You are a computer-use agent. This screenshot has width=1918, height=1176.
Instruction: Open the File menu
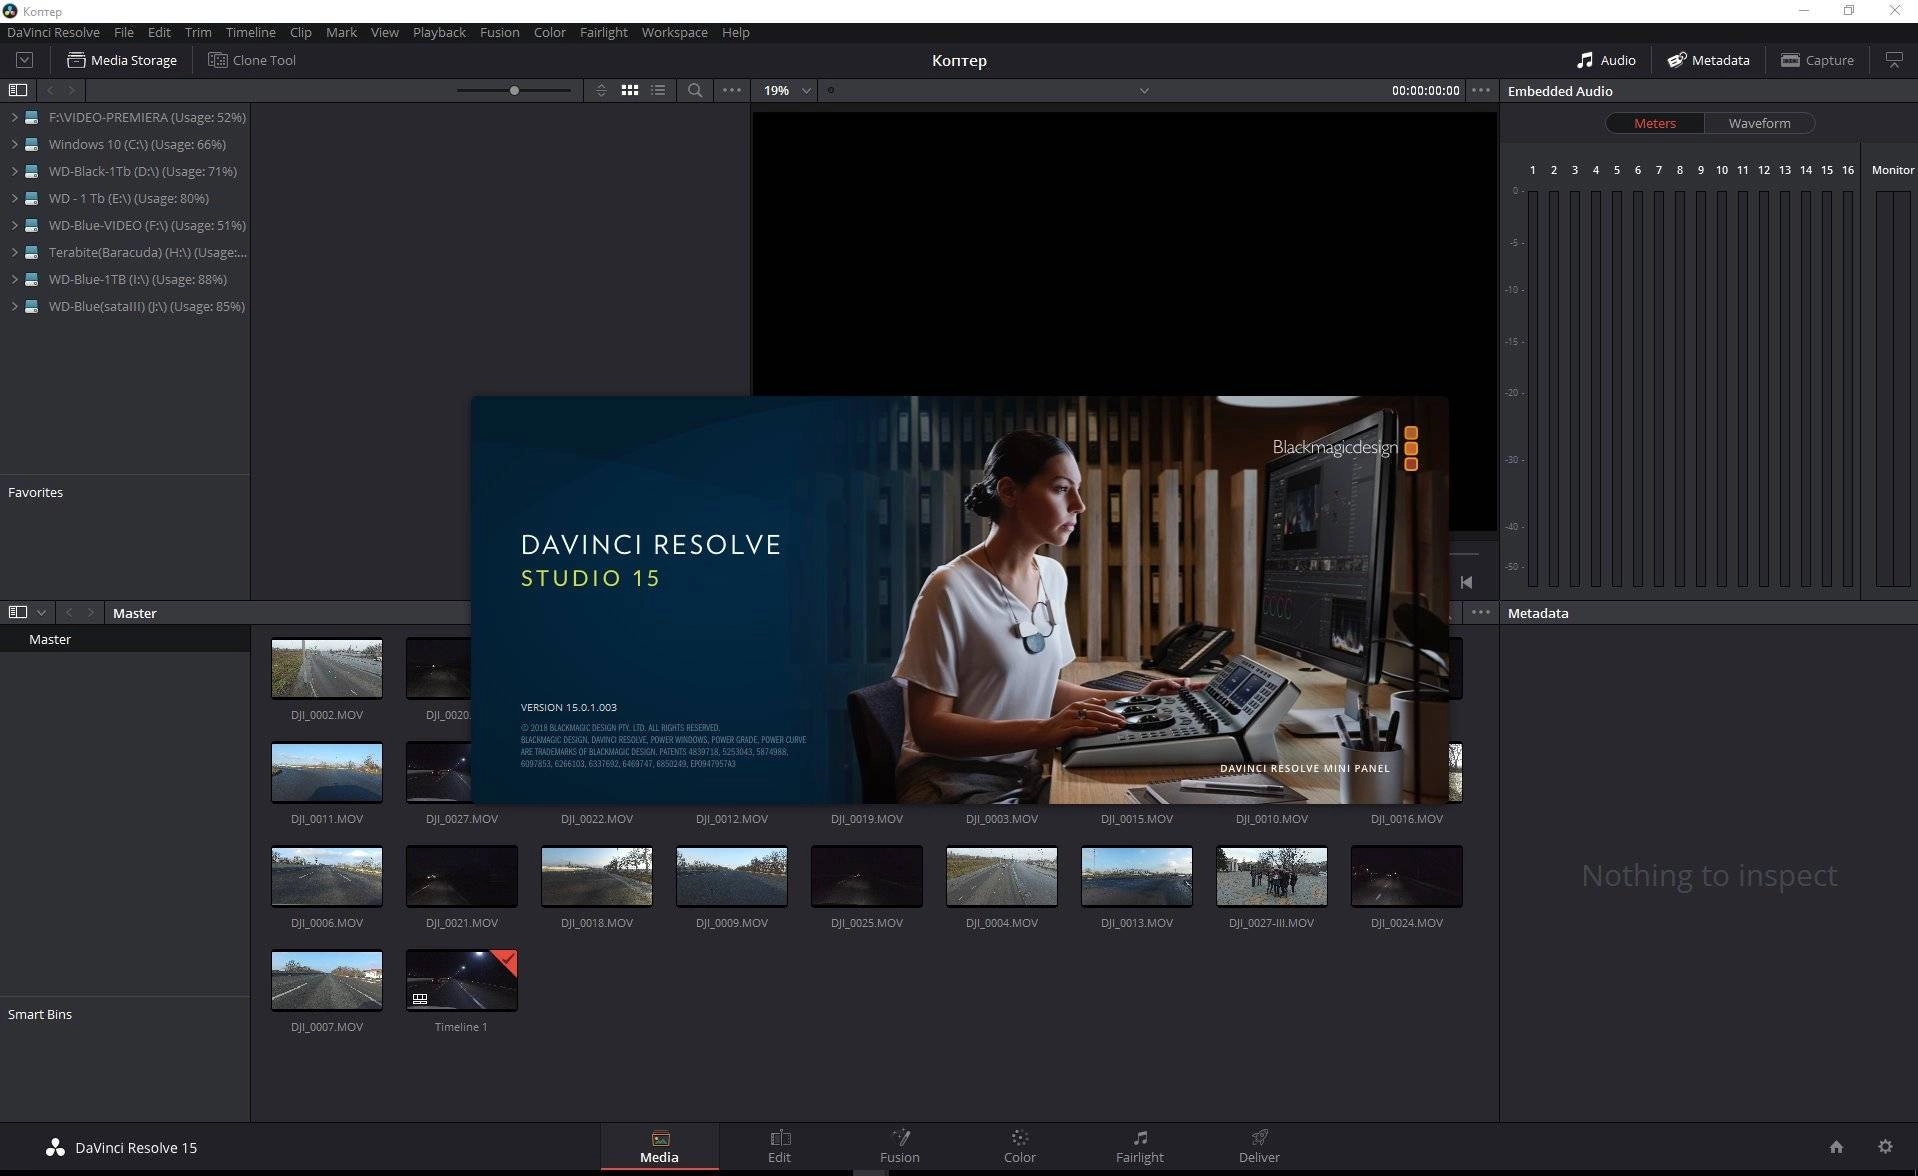tap(124, 32)
